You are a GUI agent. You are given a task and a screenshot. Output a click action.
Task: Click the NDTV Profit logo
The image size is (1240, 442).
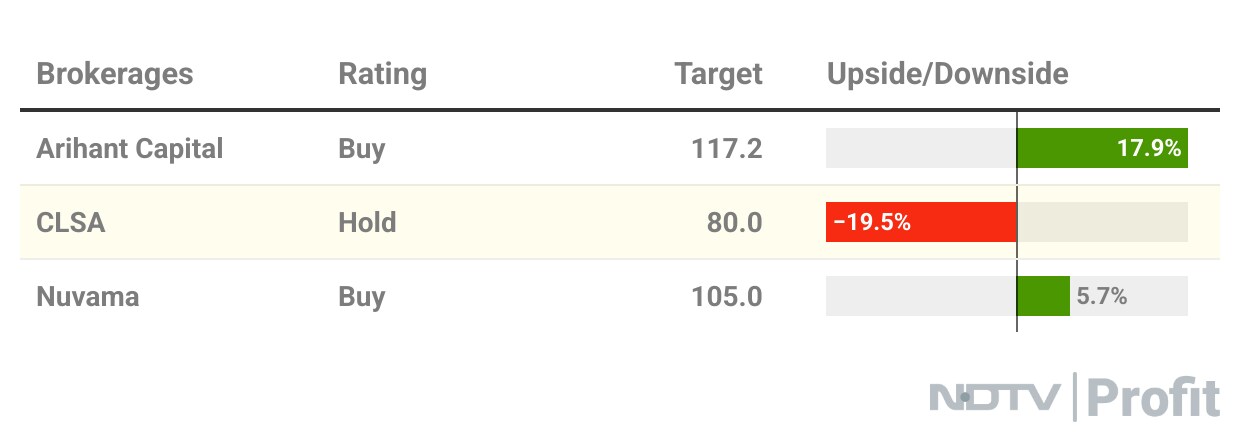pyautogui.click(x=1075, y=397)
